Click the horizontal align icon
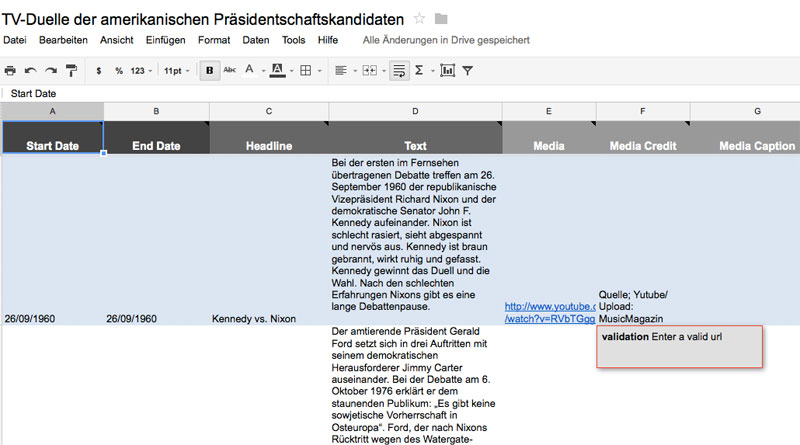 (341, 70)
